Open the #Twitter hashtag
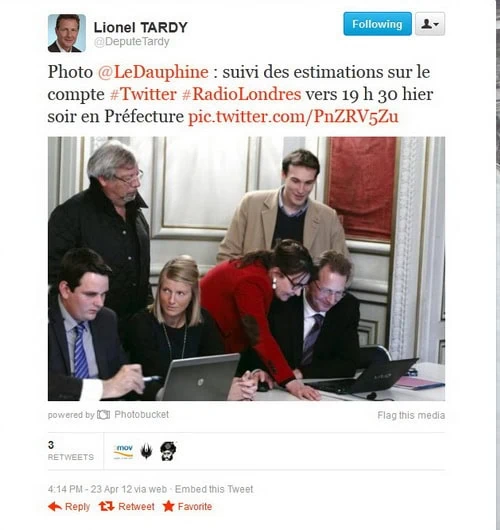Screen dimensions: 500x530 [143, 94]
